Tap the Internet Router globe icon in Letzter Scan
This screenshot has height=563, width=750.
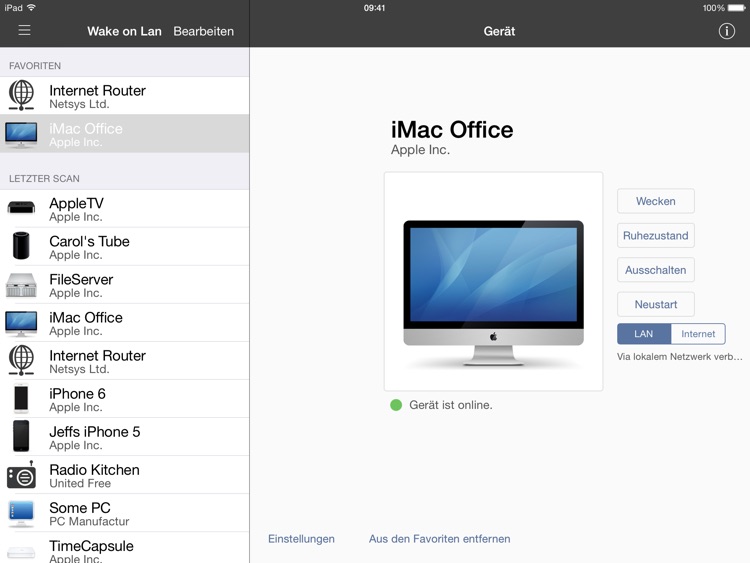pyautogui.click(x=22, y=360)
